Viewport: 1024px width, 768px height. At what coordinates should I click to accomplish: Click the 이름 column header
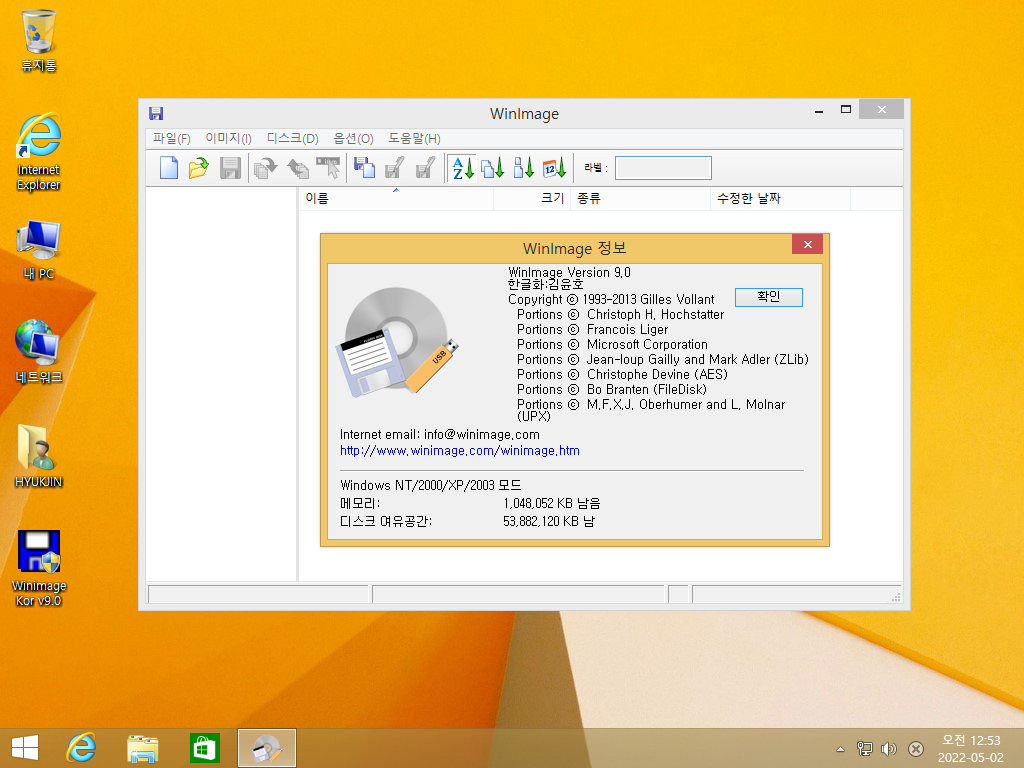396,199
